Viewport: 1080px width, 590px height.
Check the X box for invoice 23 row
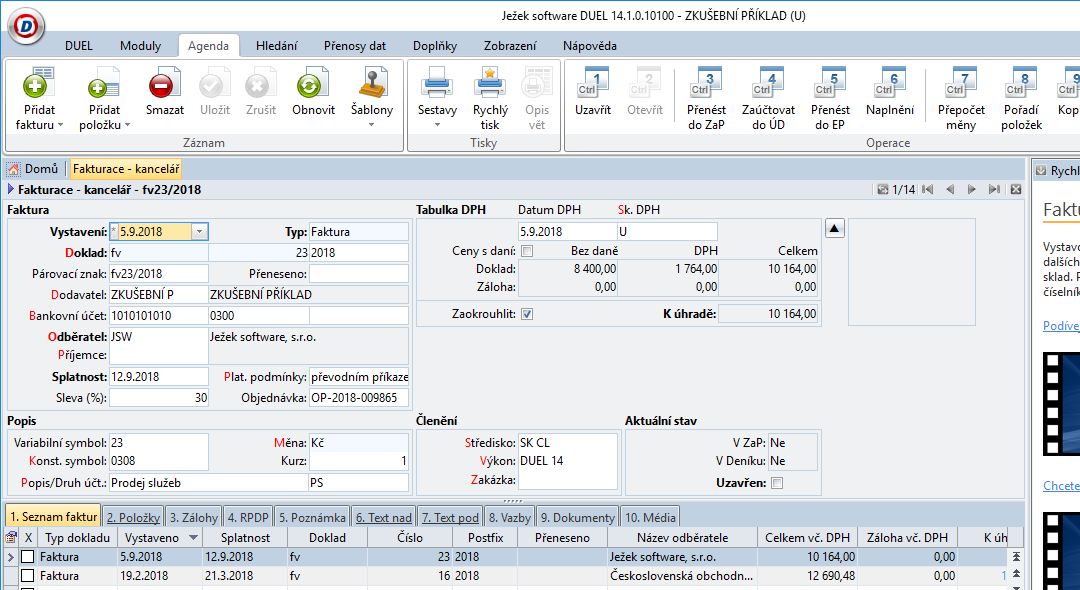(28, 556)
